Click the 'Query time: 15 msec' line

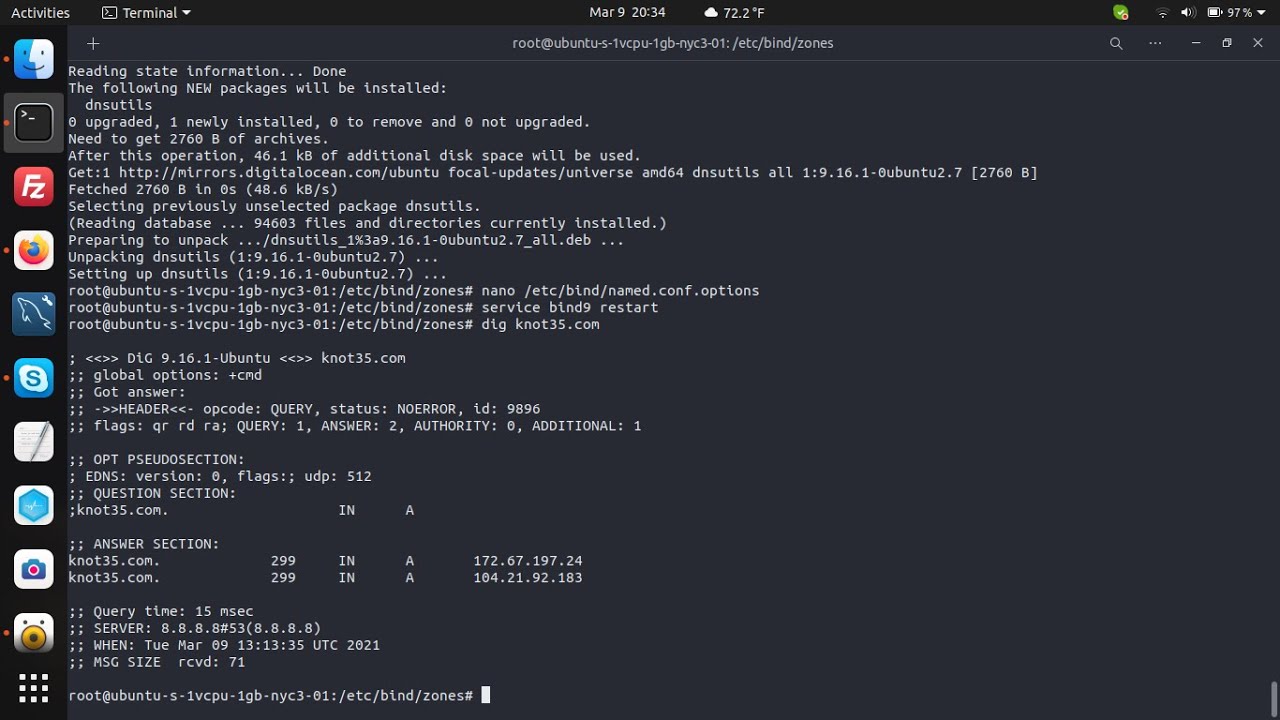161,611
